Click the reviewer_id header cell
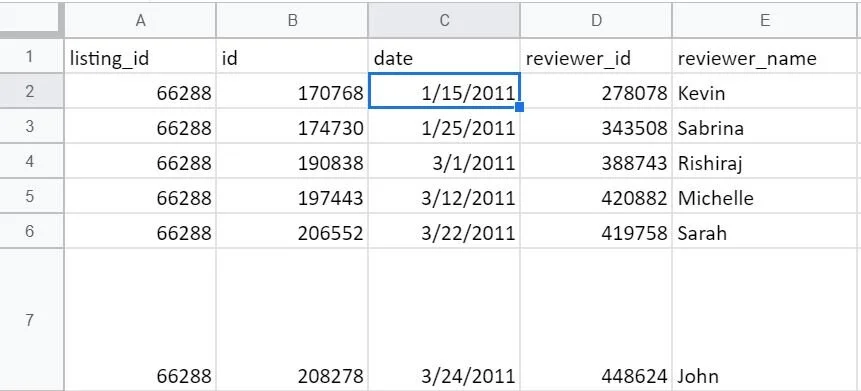The height and width of the screenshot is (391, 861). [596, 56]
